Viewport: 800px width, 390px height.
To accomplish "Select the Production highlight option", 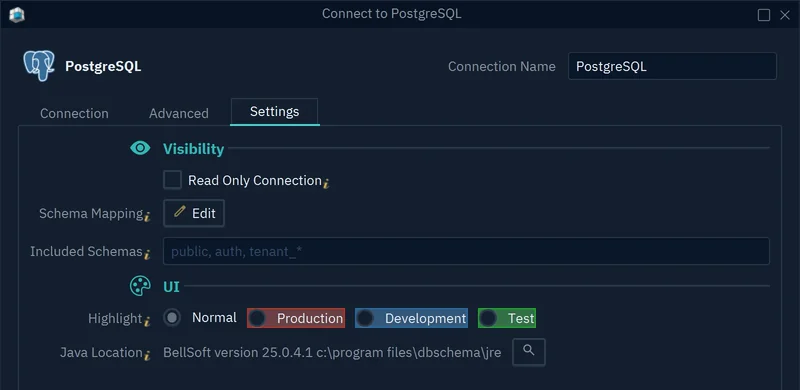I will (296, 318).
